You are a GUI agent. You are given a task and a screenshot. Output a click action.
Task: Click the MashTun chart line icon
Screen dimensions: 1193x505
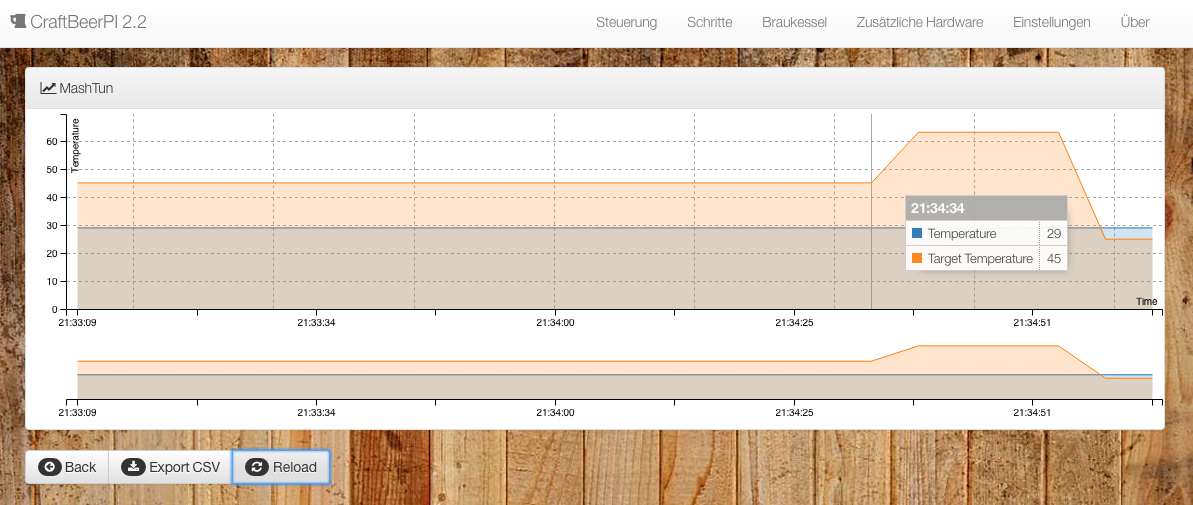(x=48, y=88)
